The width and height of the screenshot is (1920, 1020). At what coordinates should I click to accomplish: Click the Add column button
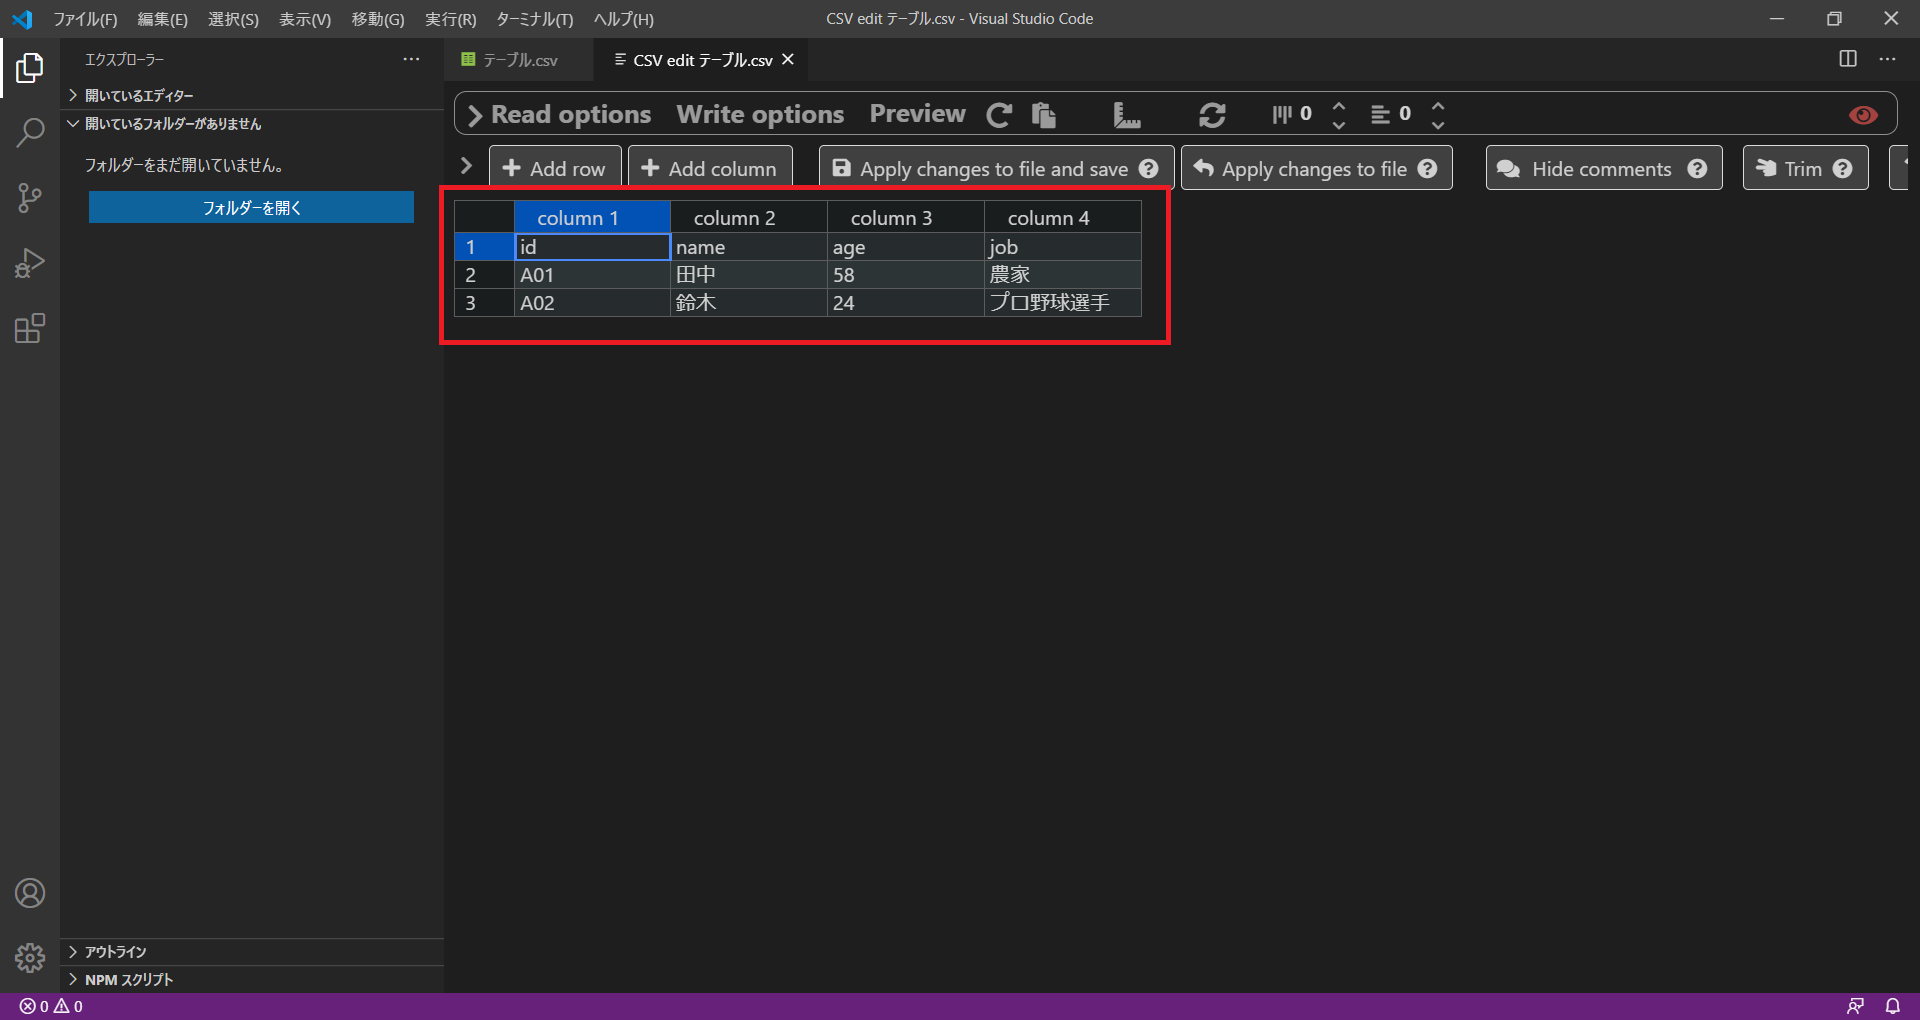710,168
